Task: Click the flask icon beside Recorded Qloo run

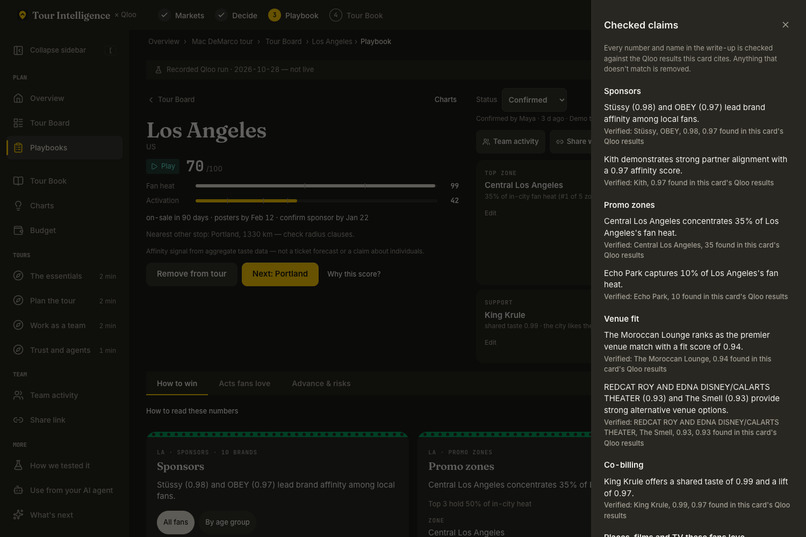Action: tap(158, 70)
